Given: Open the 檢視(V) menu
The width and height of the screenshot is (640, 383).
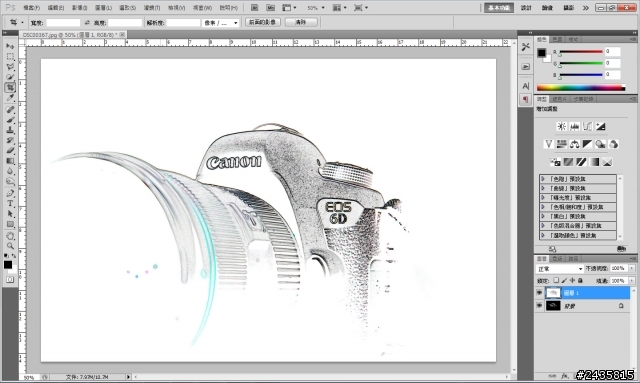Looking at the screenshot, I should click(176, 8).
